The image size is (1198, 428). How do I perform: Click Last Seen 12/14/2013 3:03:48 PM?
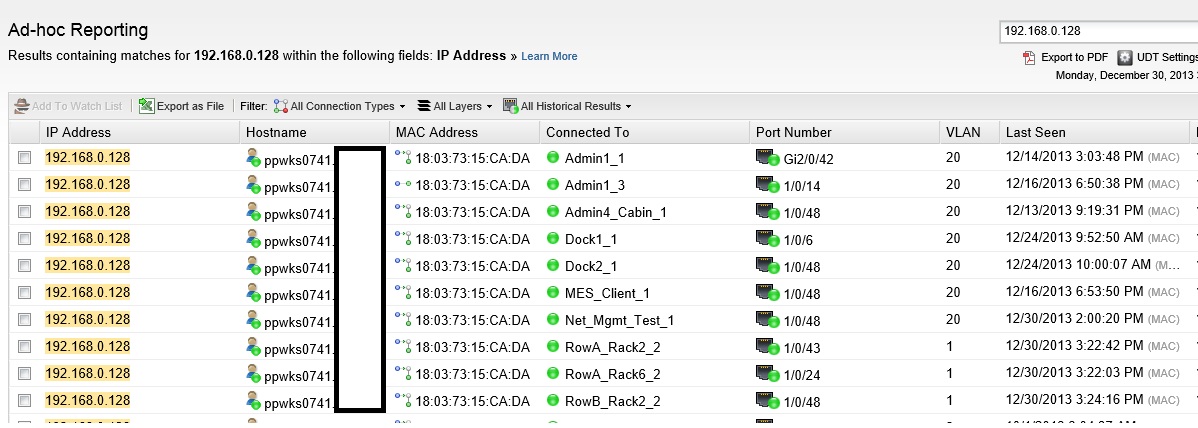tap(1074, 158)
